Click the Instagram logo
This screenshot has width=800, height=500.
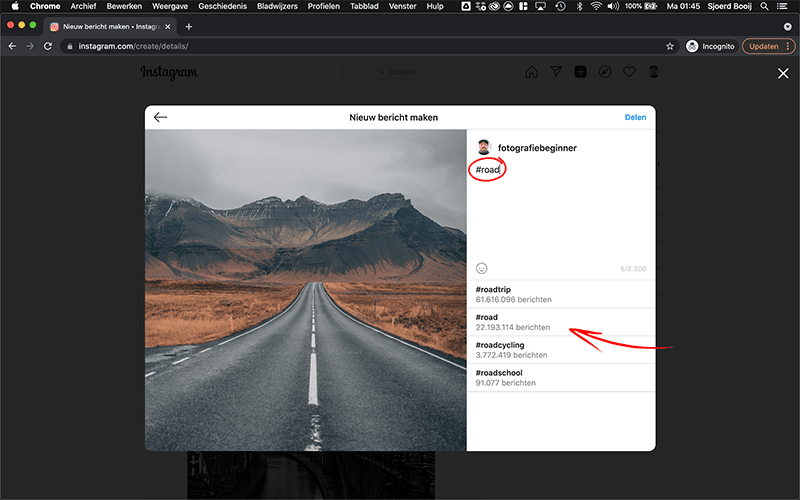coord(169,72)
